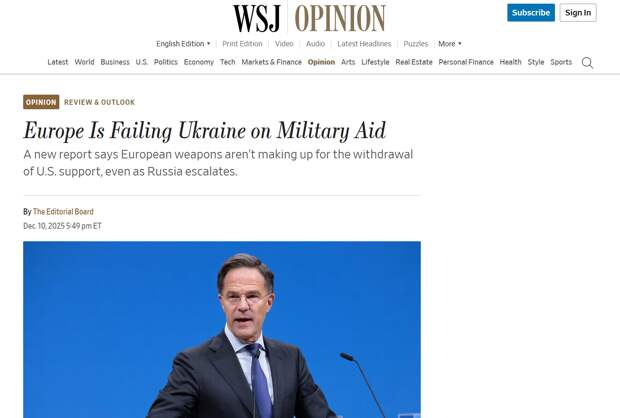This screenshot has height=418, width=620.
Task: Select the brown Opinion badge
Action: [x=41, y=102]
